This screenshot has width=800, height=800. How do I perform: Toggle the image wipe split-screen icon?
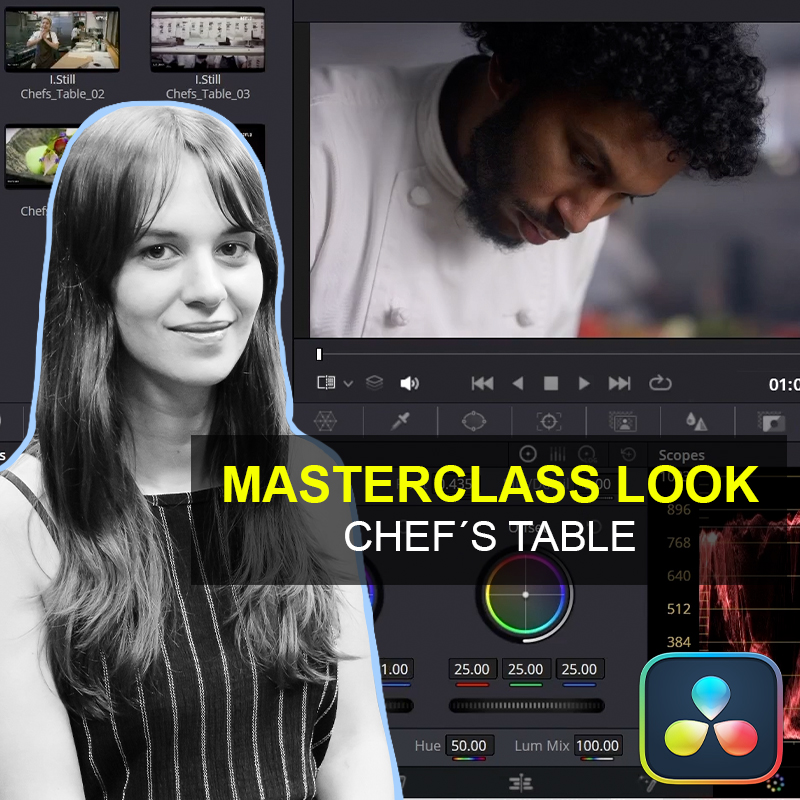(x=326, y=383)
